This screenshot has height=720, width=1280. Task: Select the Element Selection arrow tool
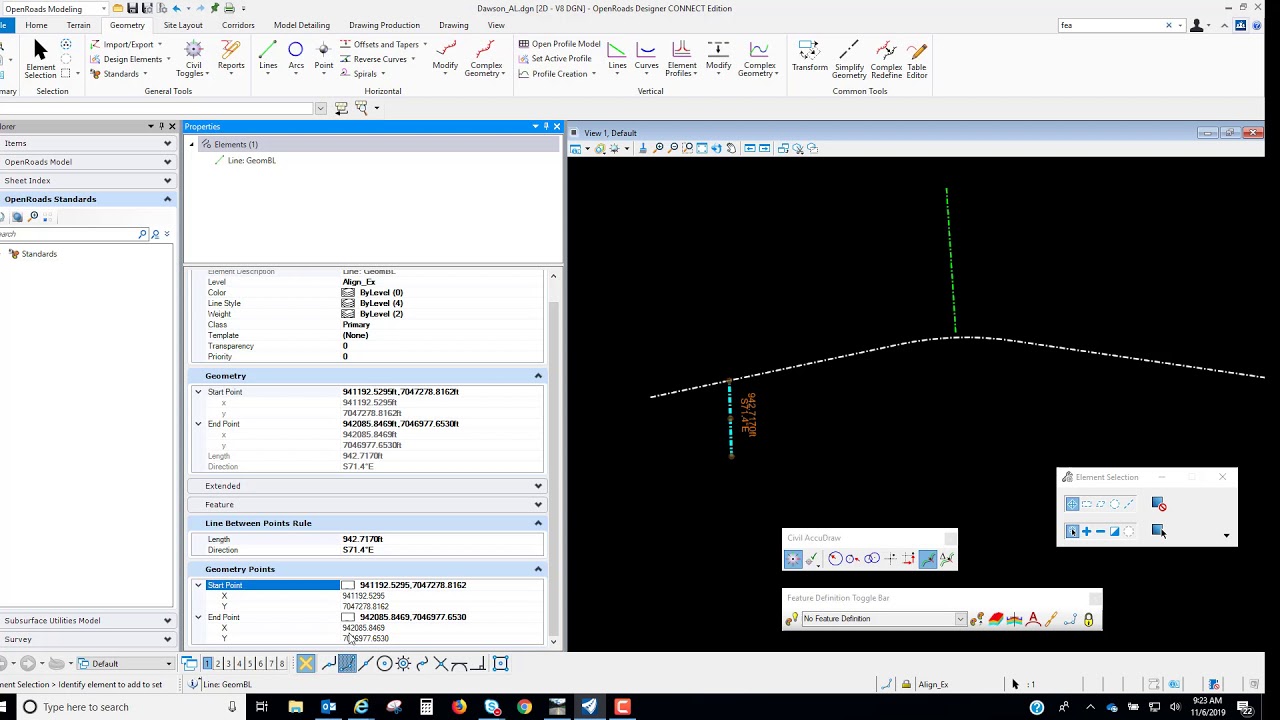click(40, 58)
